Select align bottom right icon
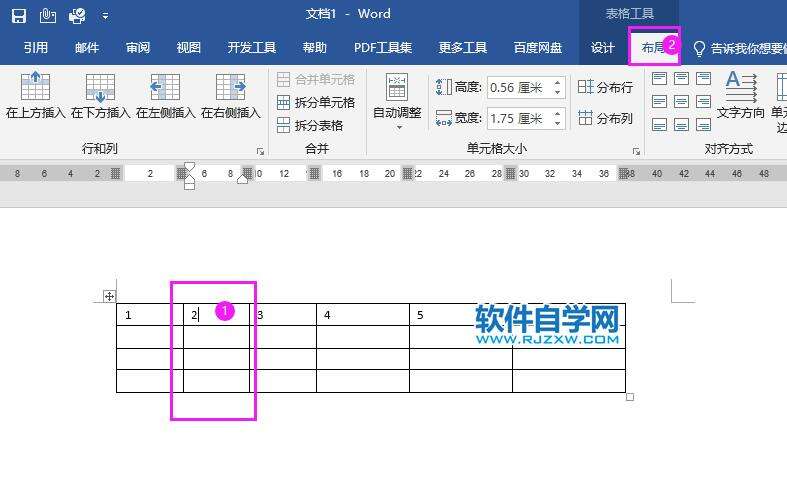The width and height of the screenshot is (787, 486). 703,125
